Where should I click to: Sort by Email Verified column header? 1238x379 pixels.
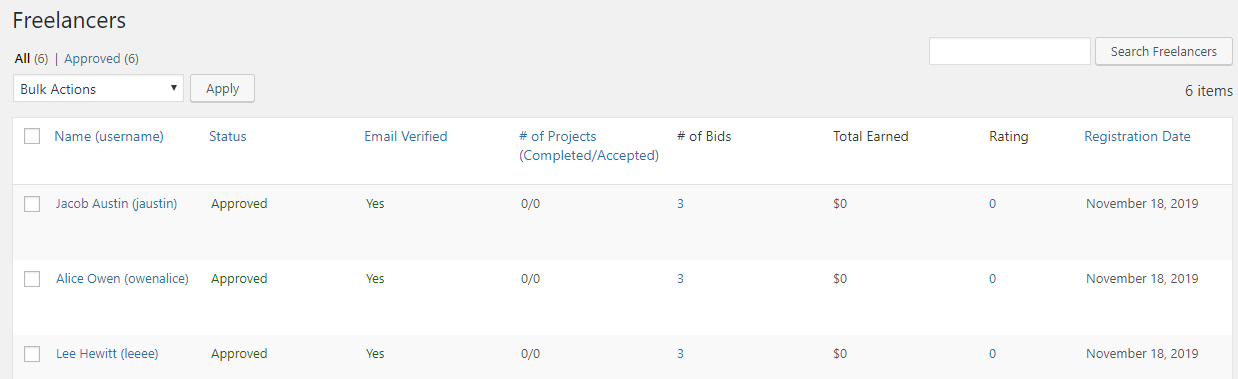(x=405, y=136)
